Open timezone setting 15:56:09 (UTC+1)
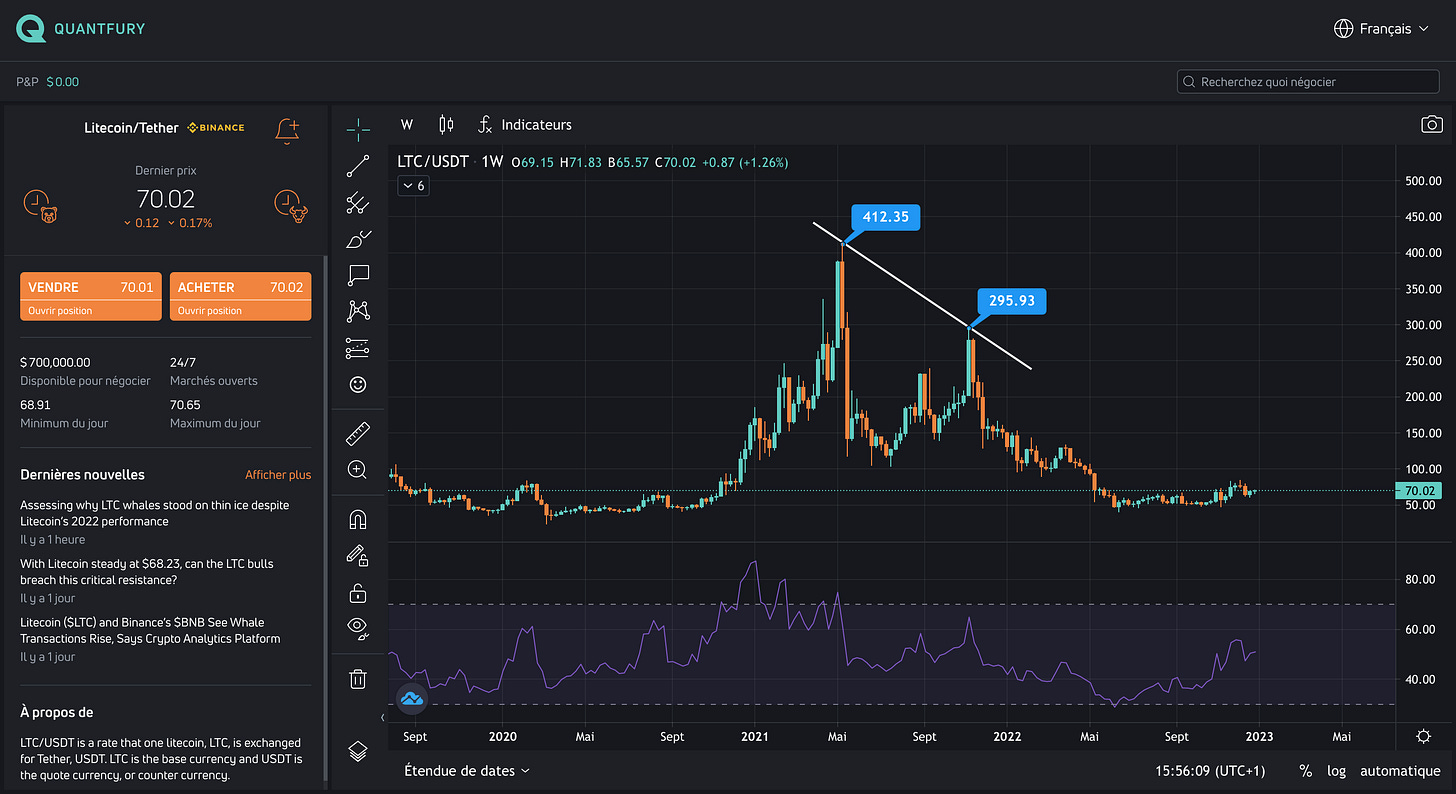 click(x=1210, y=771)
